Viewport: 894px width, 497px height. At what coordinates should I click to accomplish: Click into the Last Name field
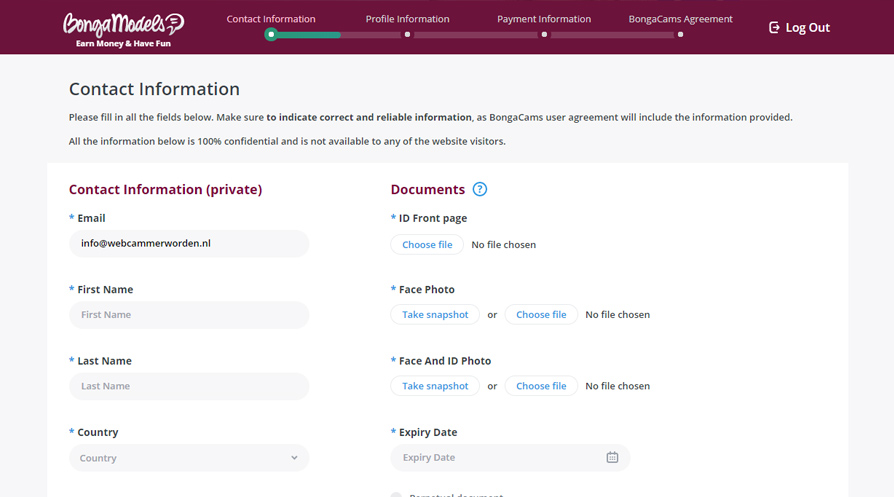(x=188, y=386)
